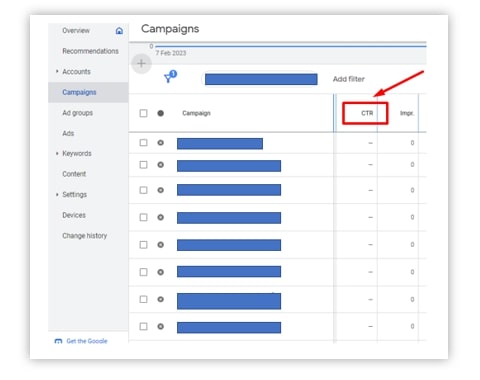This screenshot has height=380, width=480.
Task: Open the fourth campaign's status icon
Action: coord(160,217)
